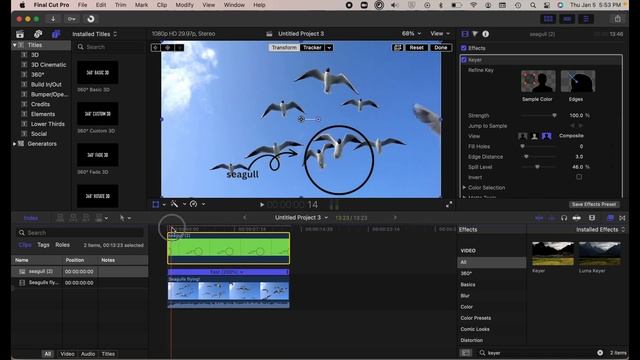Enable the Invert checkbox

click(x=579, y=177)
